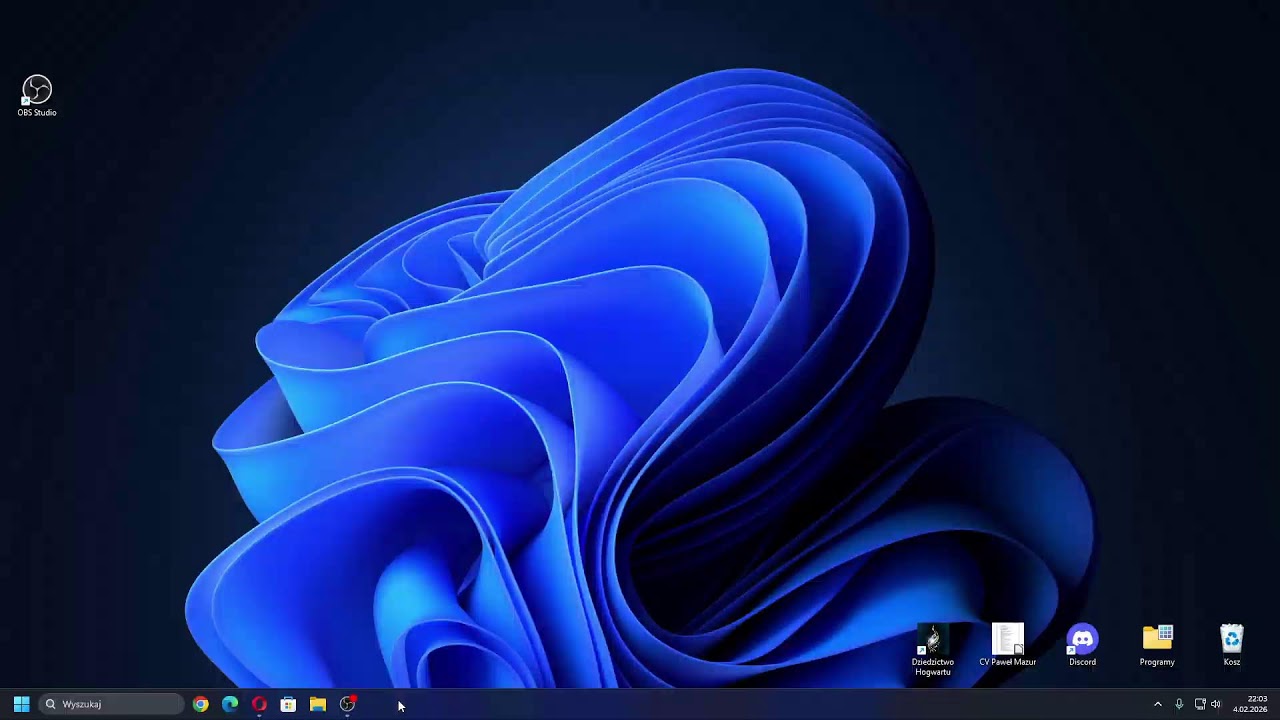
Task: Open Microsoft Store from the taskbar
Action: (288, 704)
